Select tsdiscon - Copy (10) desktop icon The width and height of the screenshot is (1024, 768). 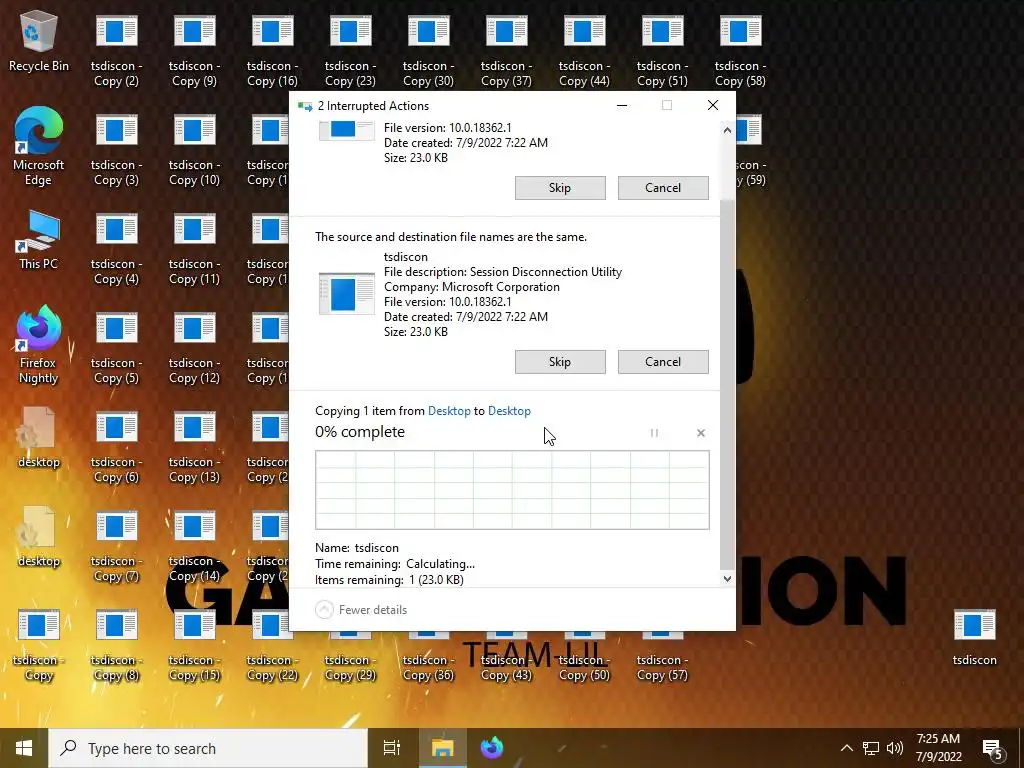coord(194,151)
